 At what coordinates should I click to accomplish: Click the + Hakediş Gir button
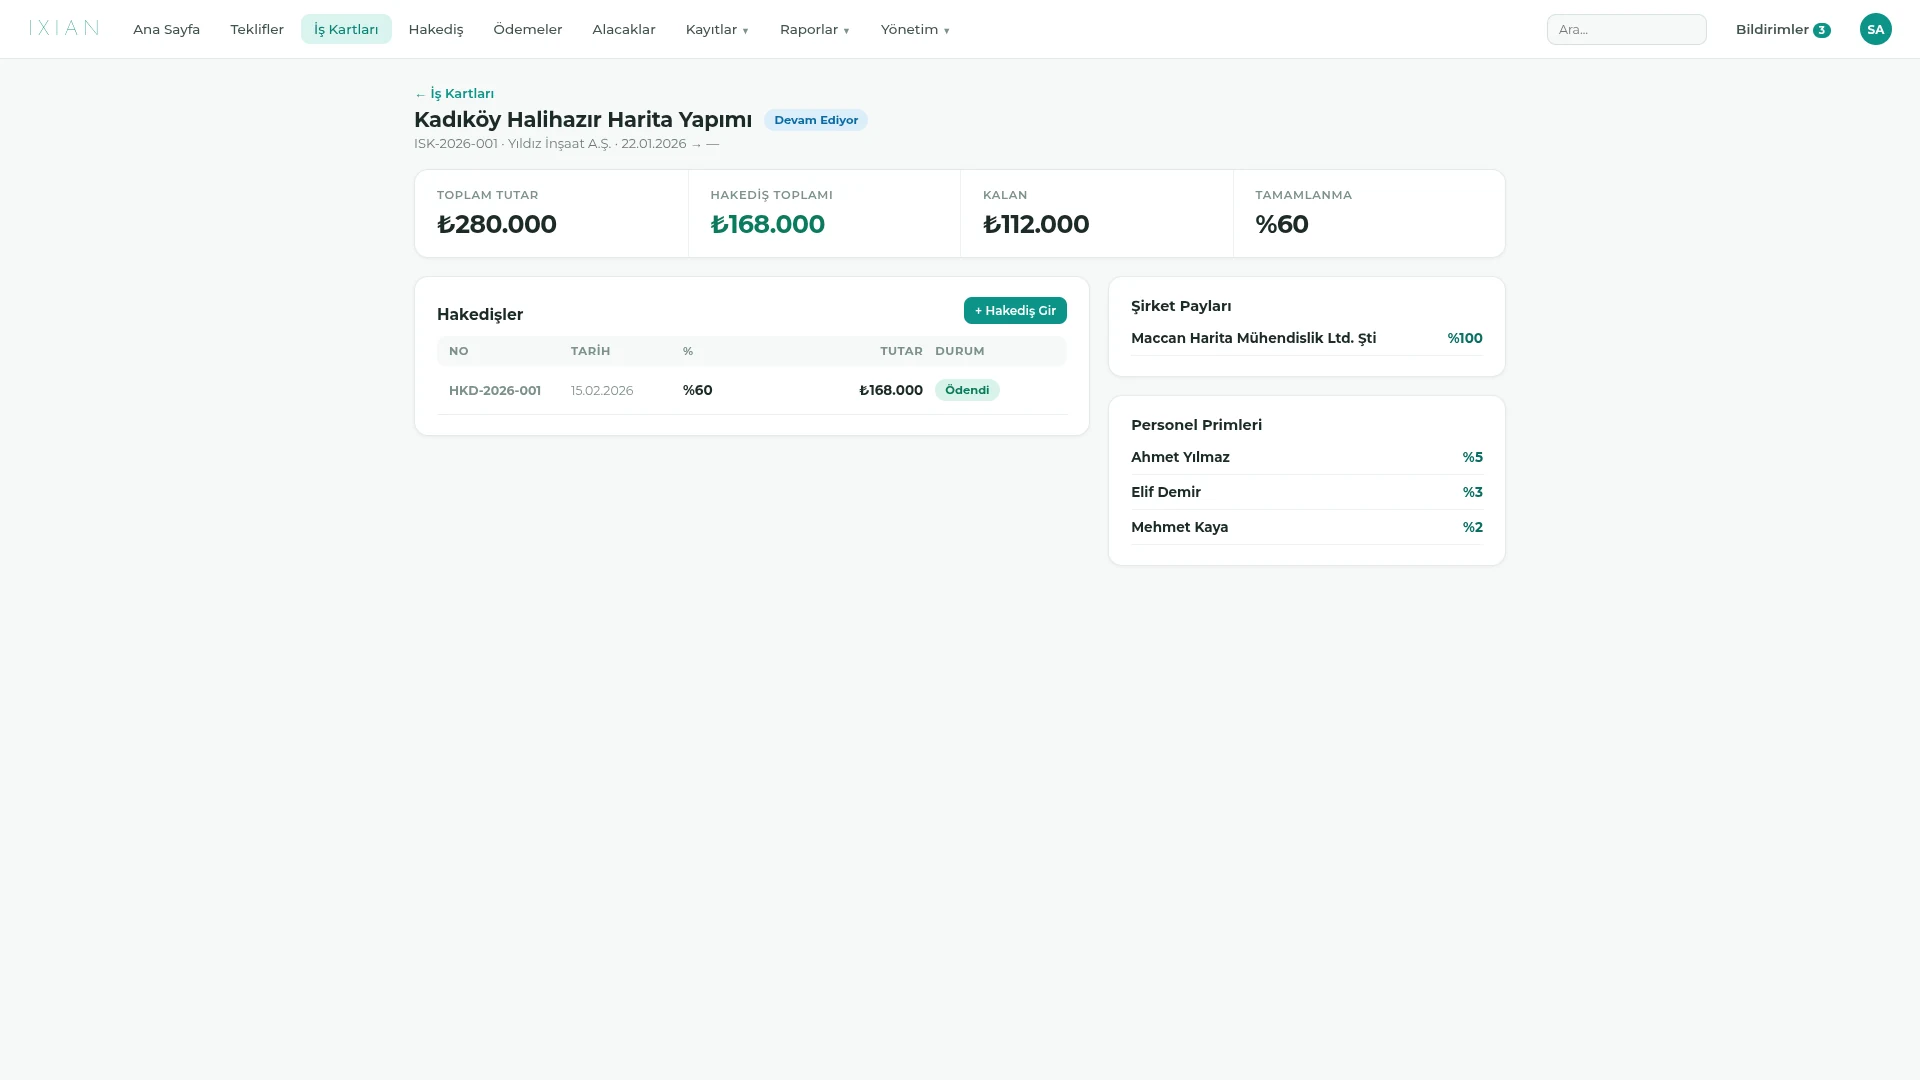coord(1015,310)
